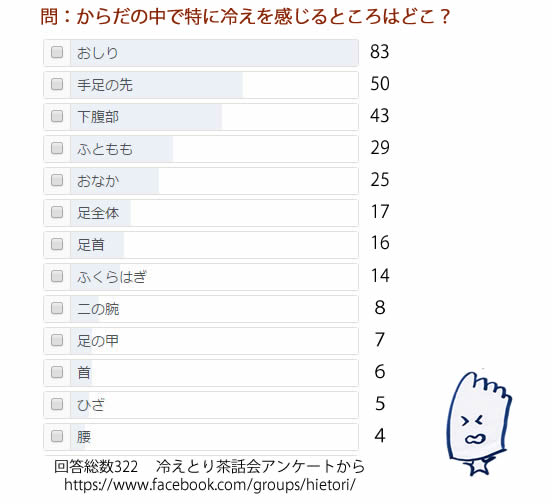Image resolution: width=552 pixels, height=504 pixels.
Task: Select the 二の腕 checkbox
Action: pyautogui.click(x=57, y=308)
